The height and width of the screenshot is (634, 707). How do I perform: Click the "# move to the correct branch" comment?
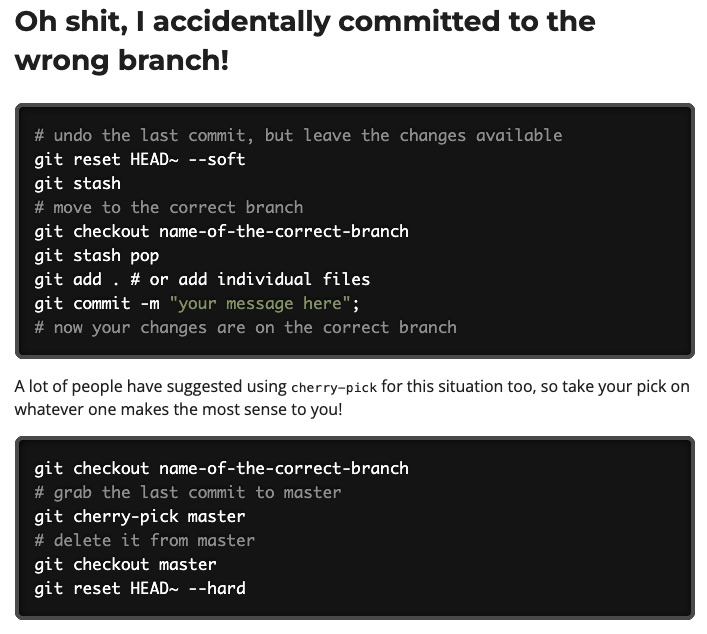(x=169, y=207)
